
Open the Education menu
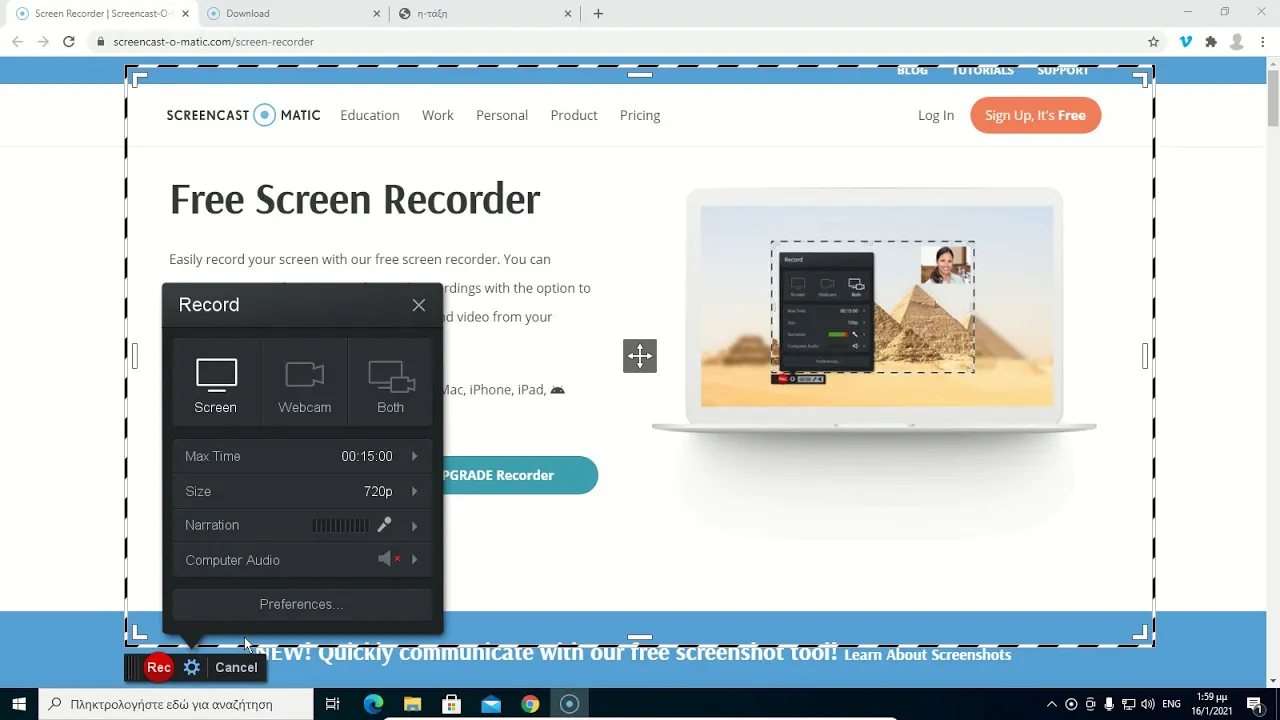pos(370,115)
